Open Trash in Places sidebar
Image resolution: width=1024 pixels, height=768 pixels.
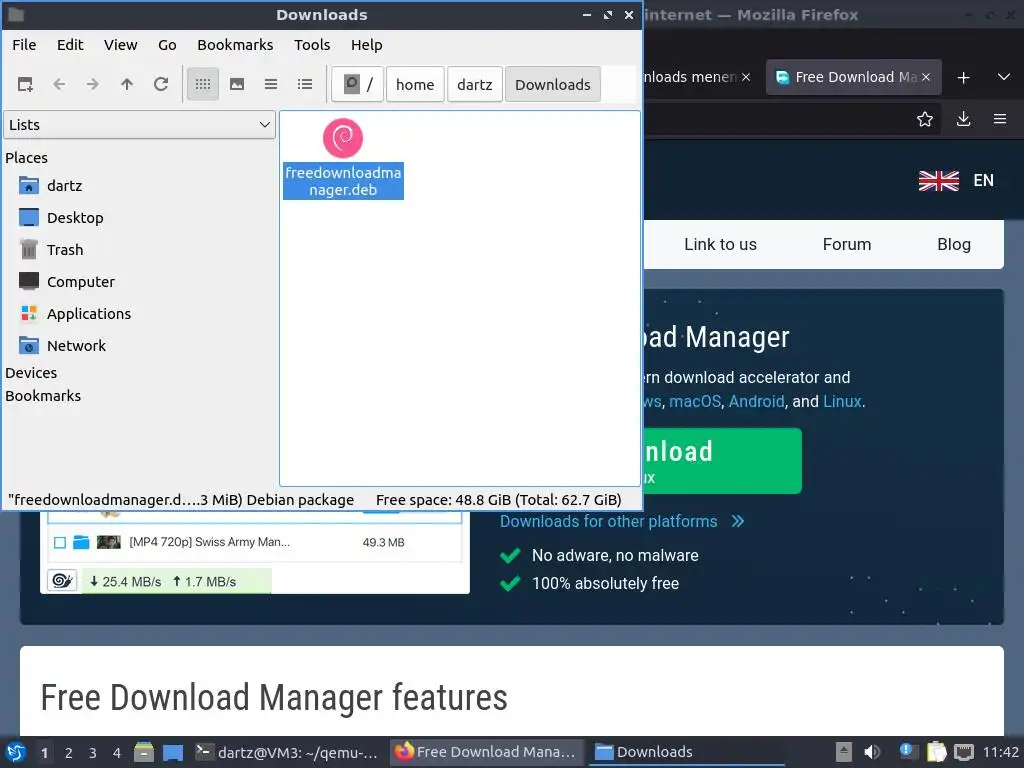(51, 250)
